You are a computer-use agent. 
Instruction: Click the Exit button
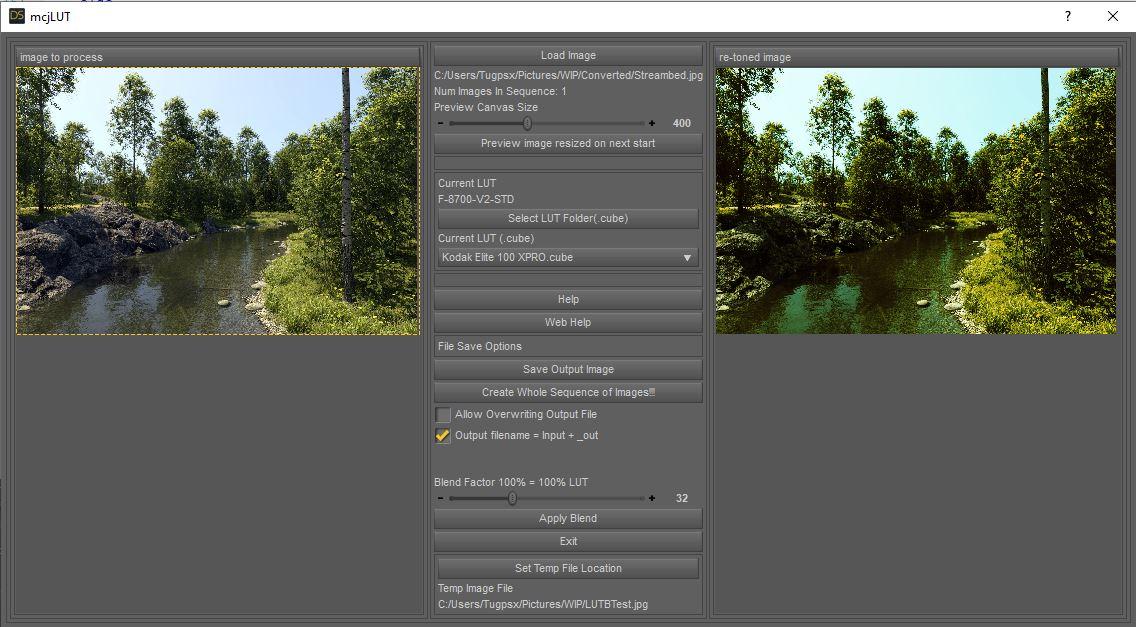tap(568, 541)
